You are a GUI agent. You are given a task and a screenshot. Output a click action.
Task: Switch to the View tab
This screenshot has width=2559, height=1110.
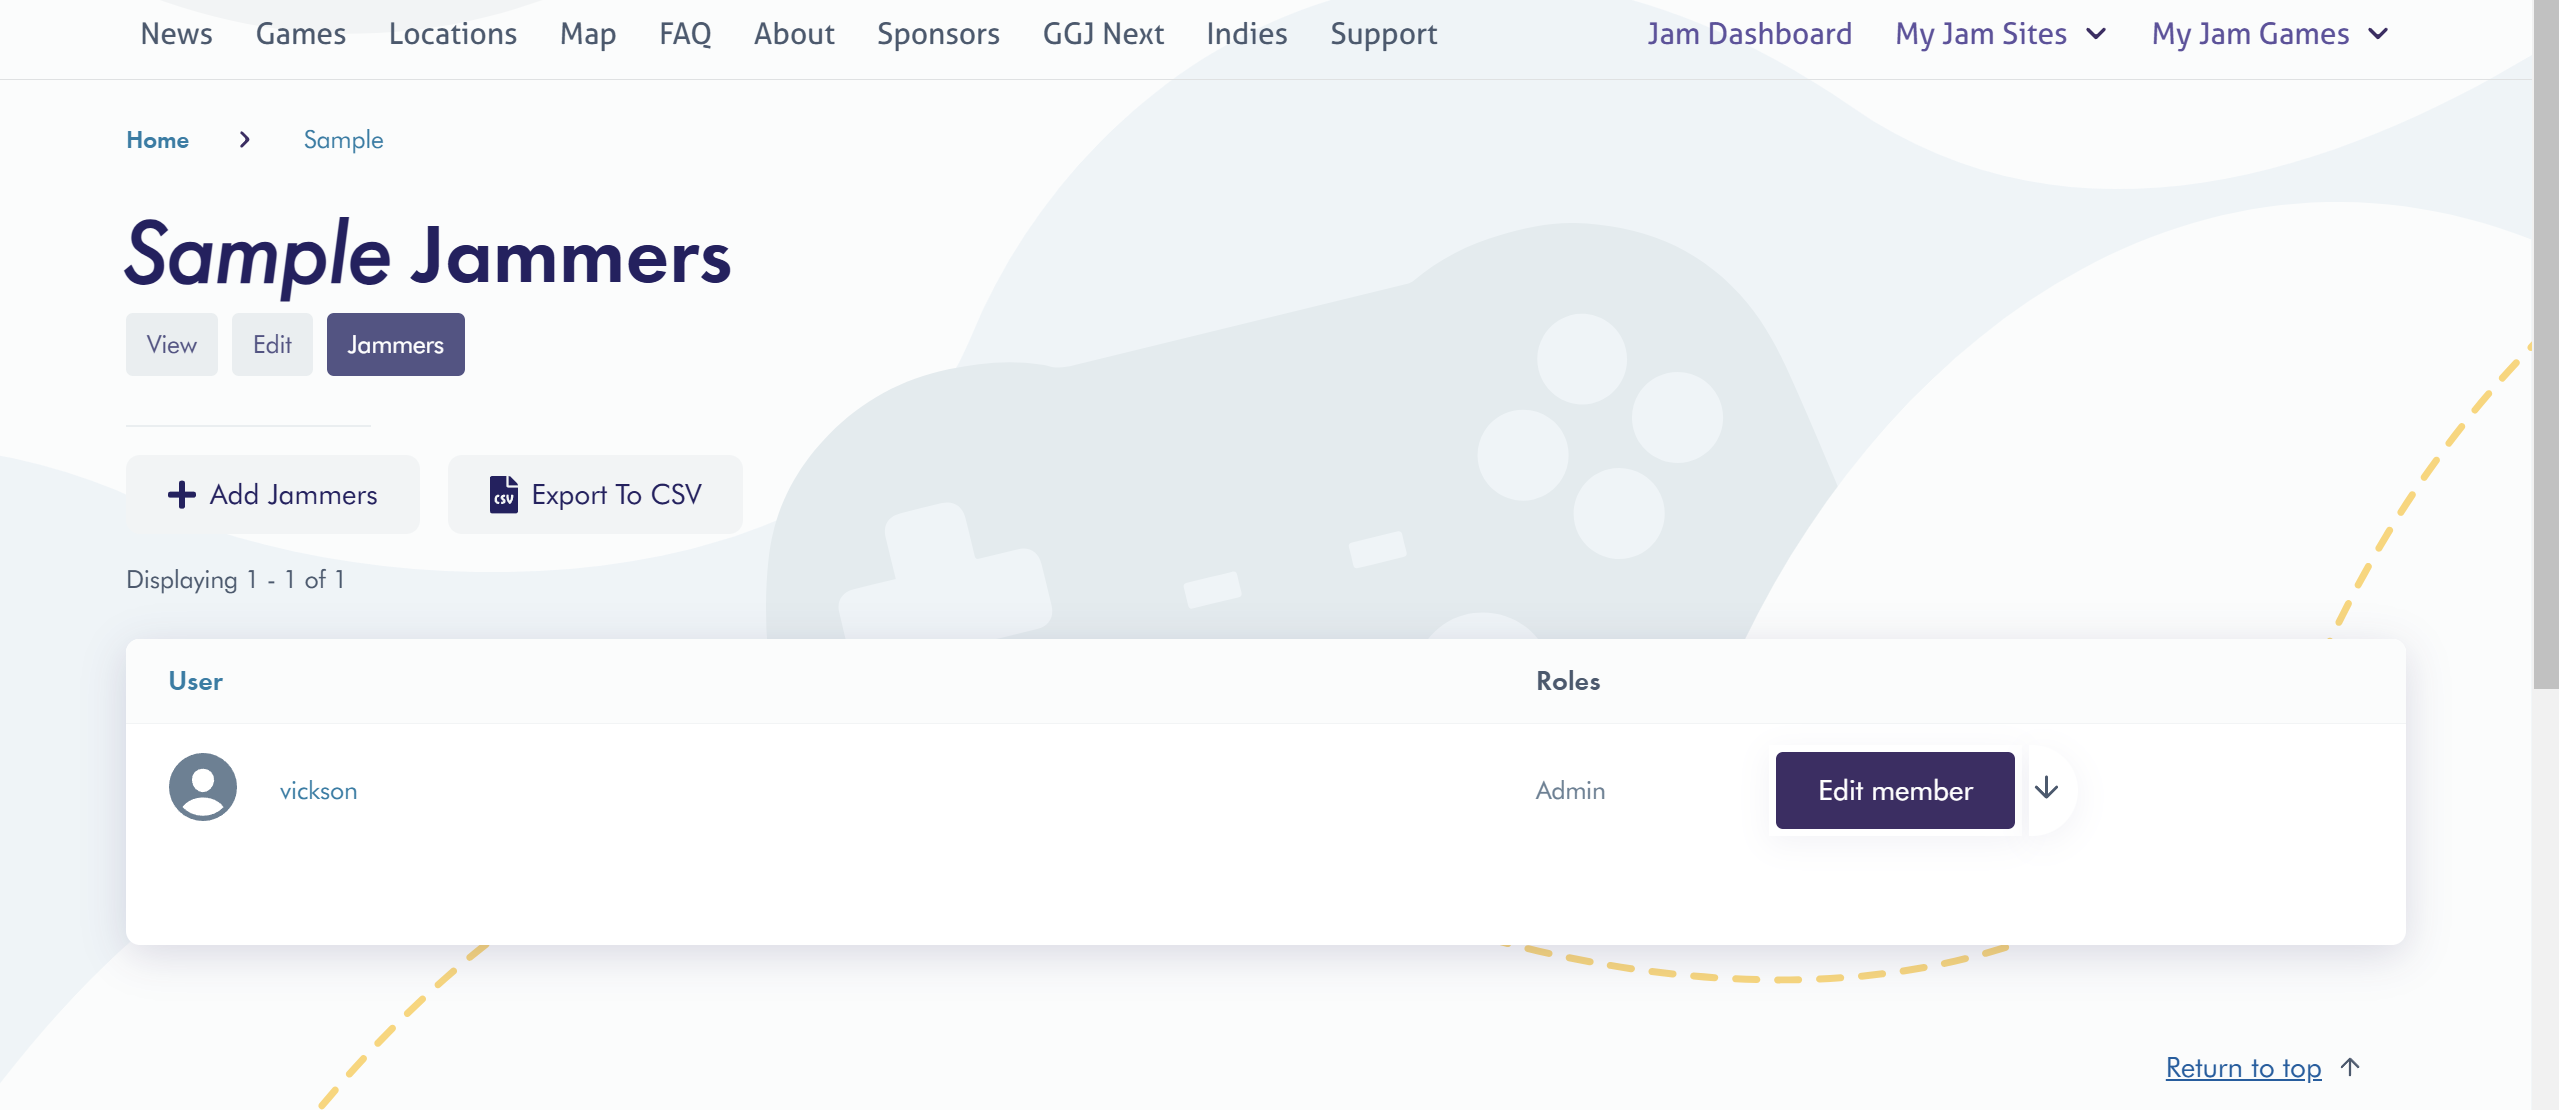point(172,345)
